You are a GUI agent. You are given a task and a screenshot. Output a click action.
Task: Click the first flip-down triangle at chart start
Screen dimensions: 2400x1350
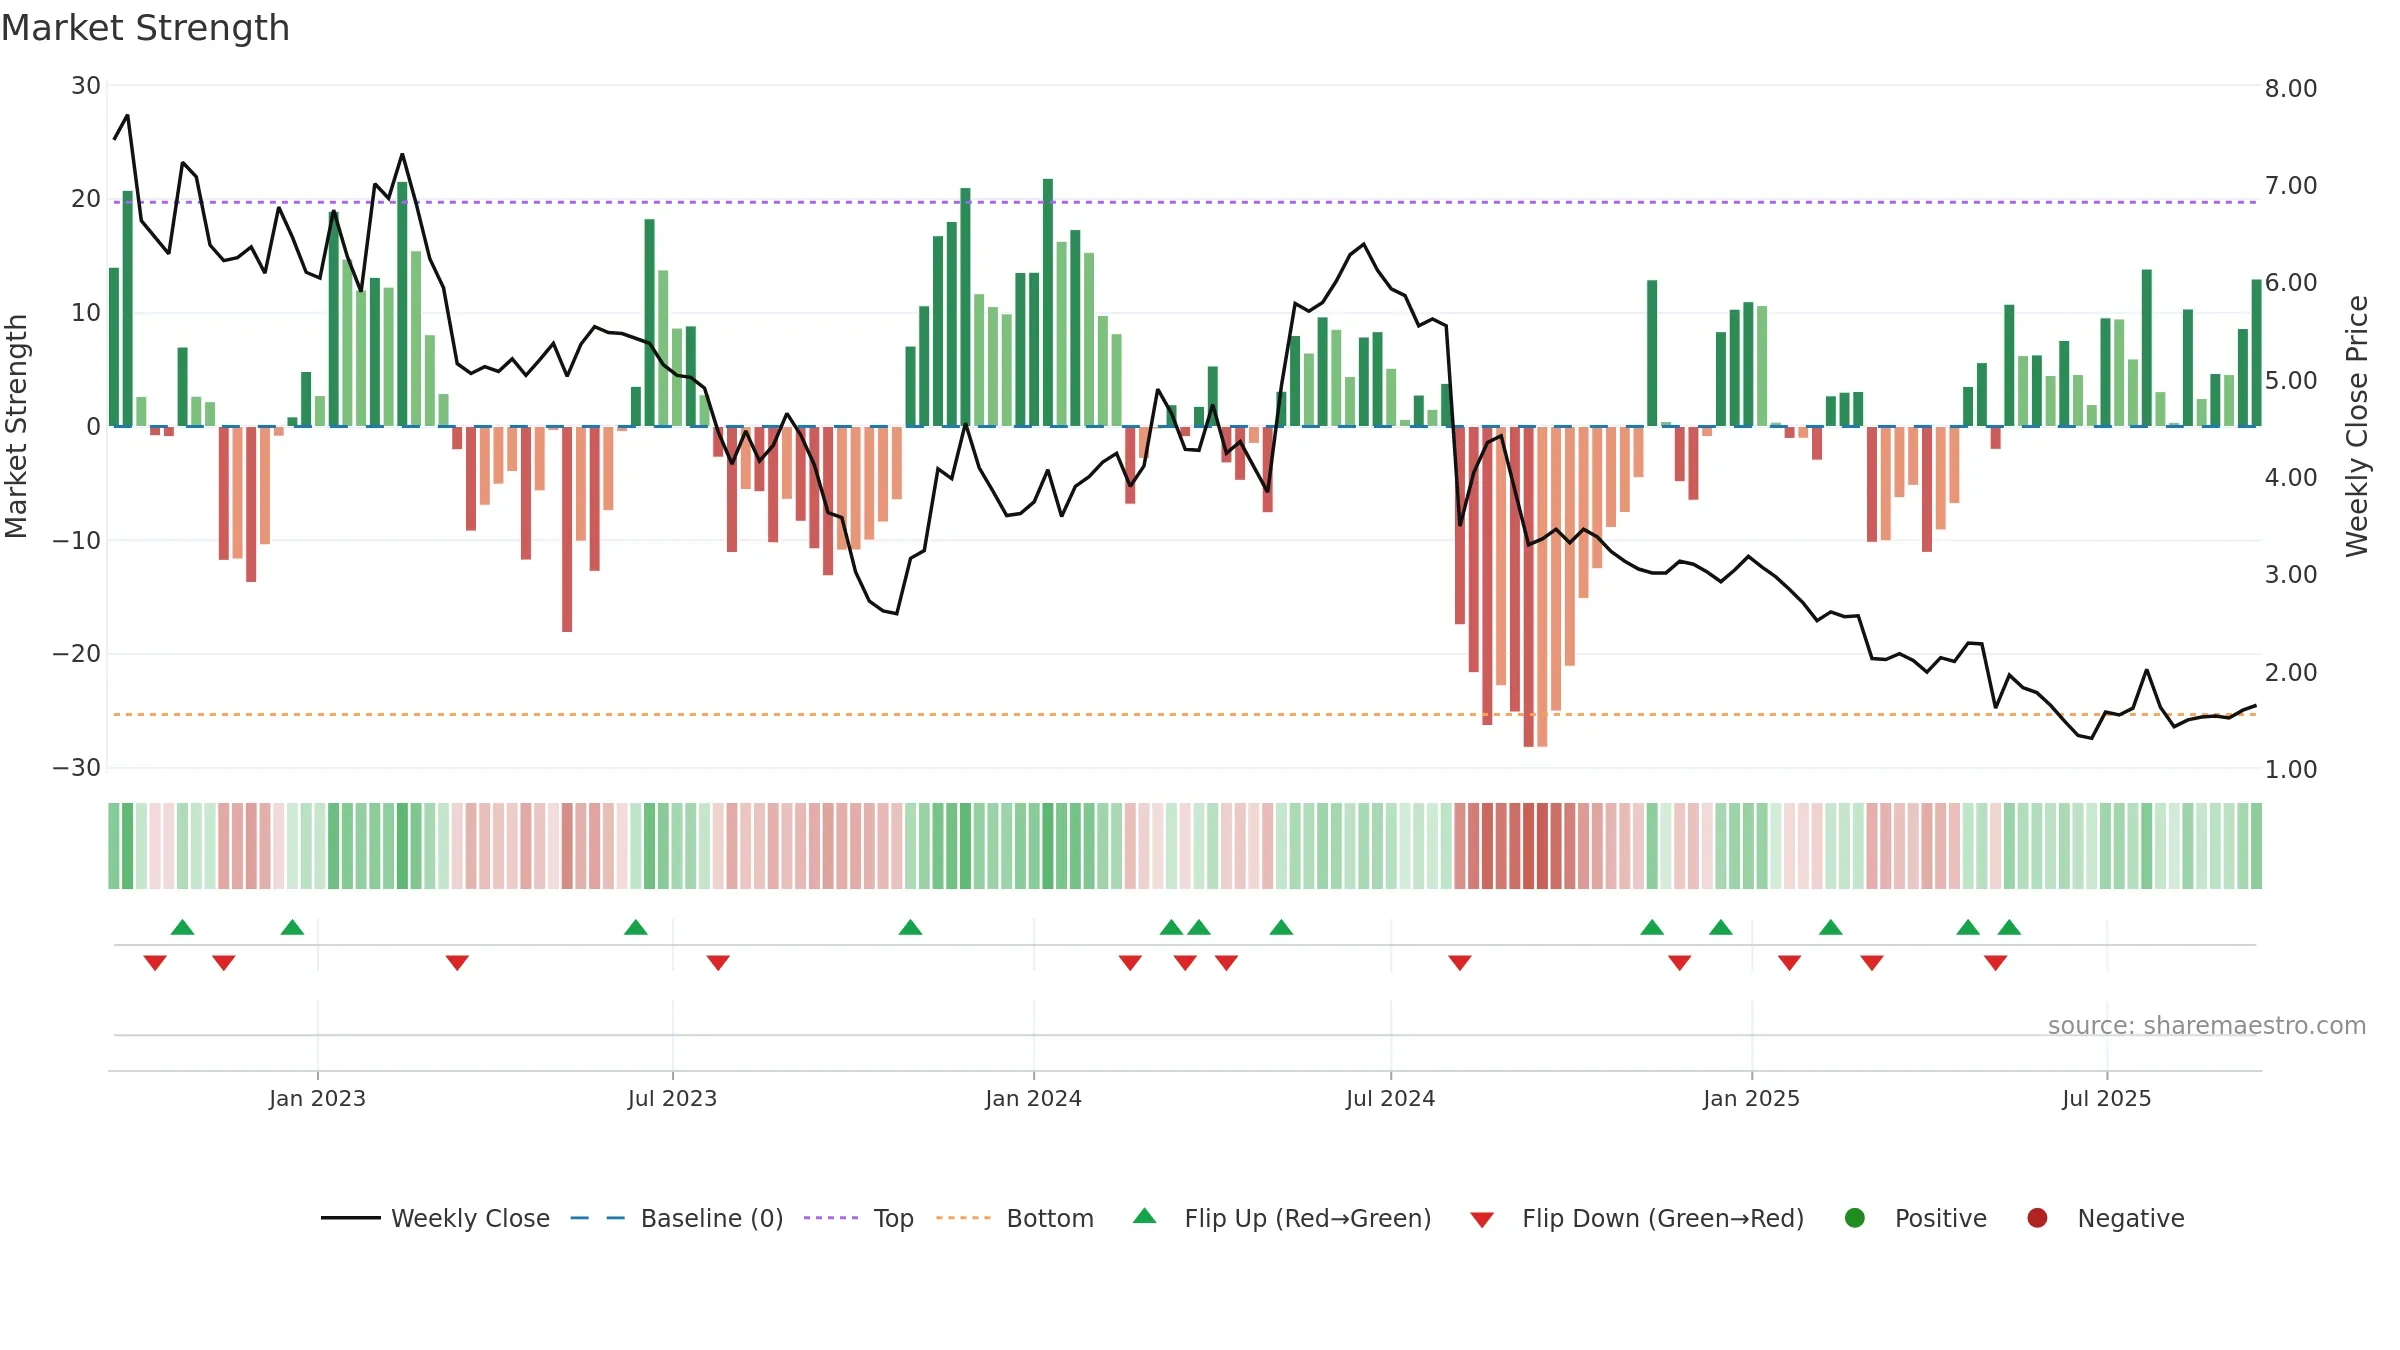(155, 963)
